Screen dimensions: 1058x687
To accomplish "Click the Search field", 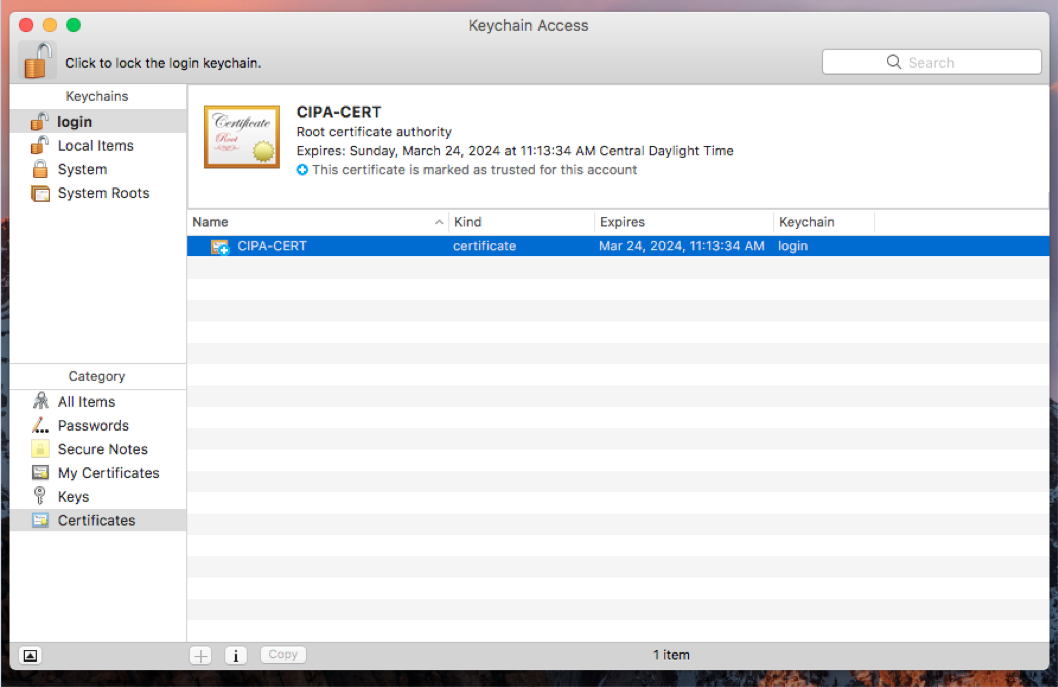I will tap(931, 62).
